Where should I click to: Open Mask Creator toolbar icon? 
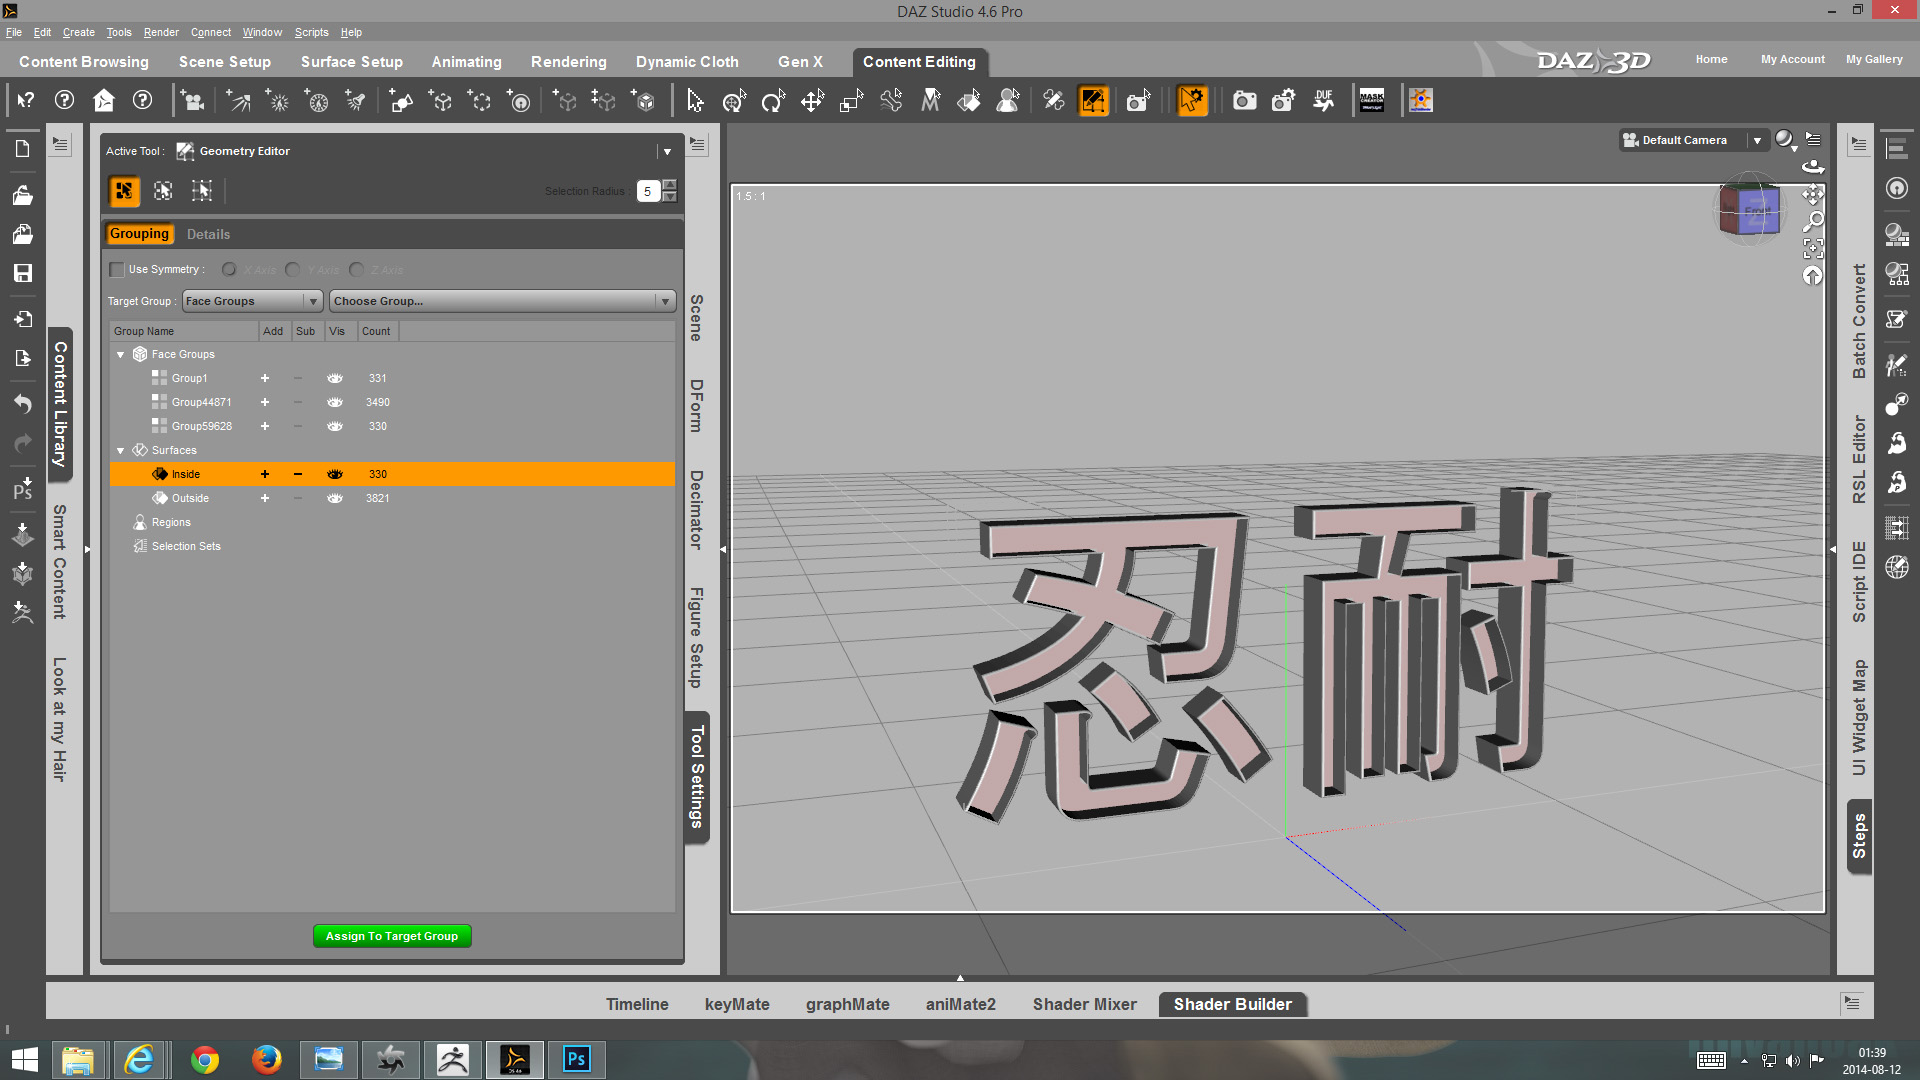pyautogui.click(x=1372, y=101)
